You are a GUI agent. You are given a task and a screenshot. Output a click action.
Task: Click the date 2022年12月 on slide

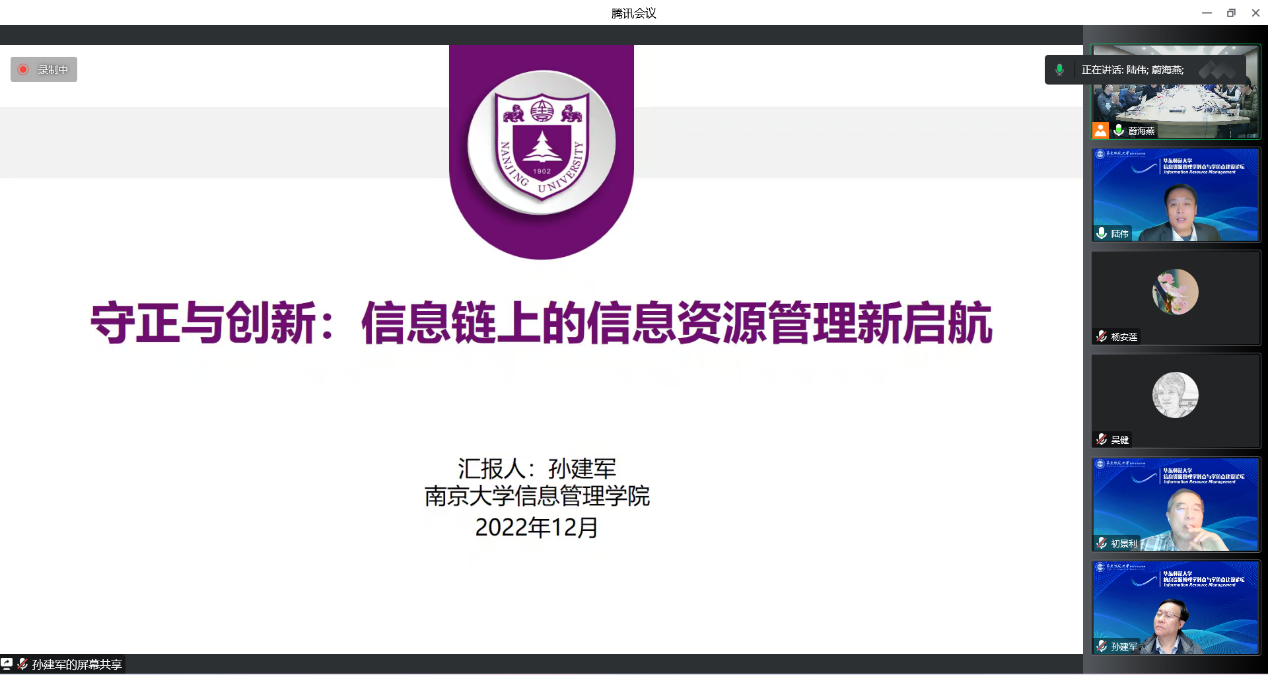(x=537, y=526)
